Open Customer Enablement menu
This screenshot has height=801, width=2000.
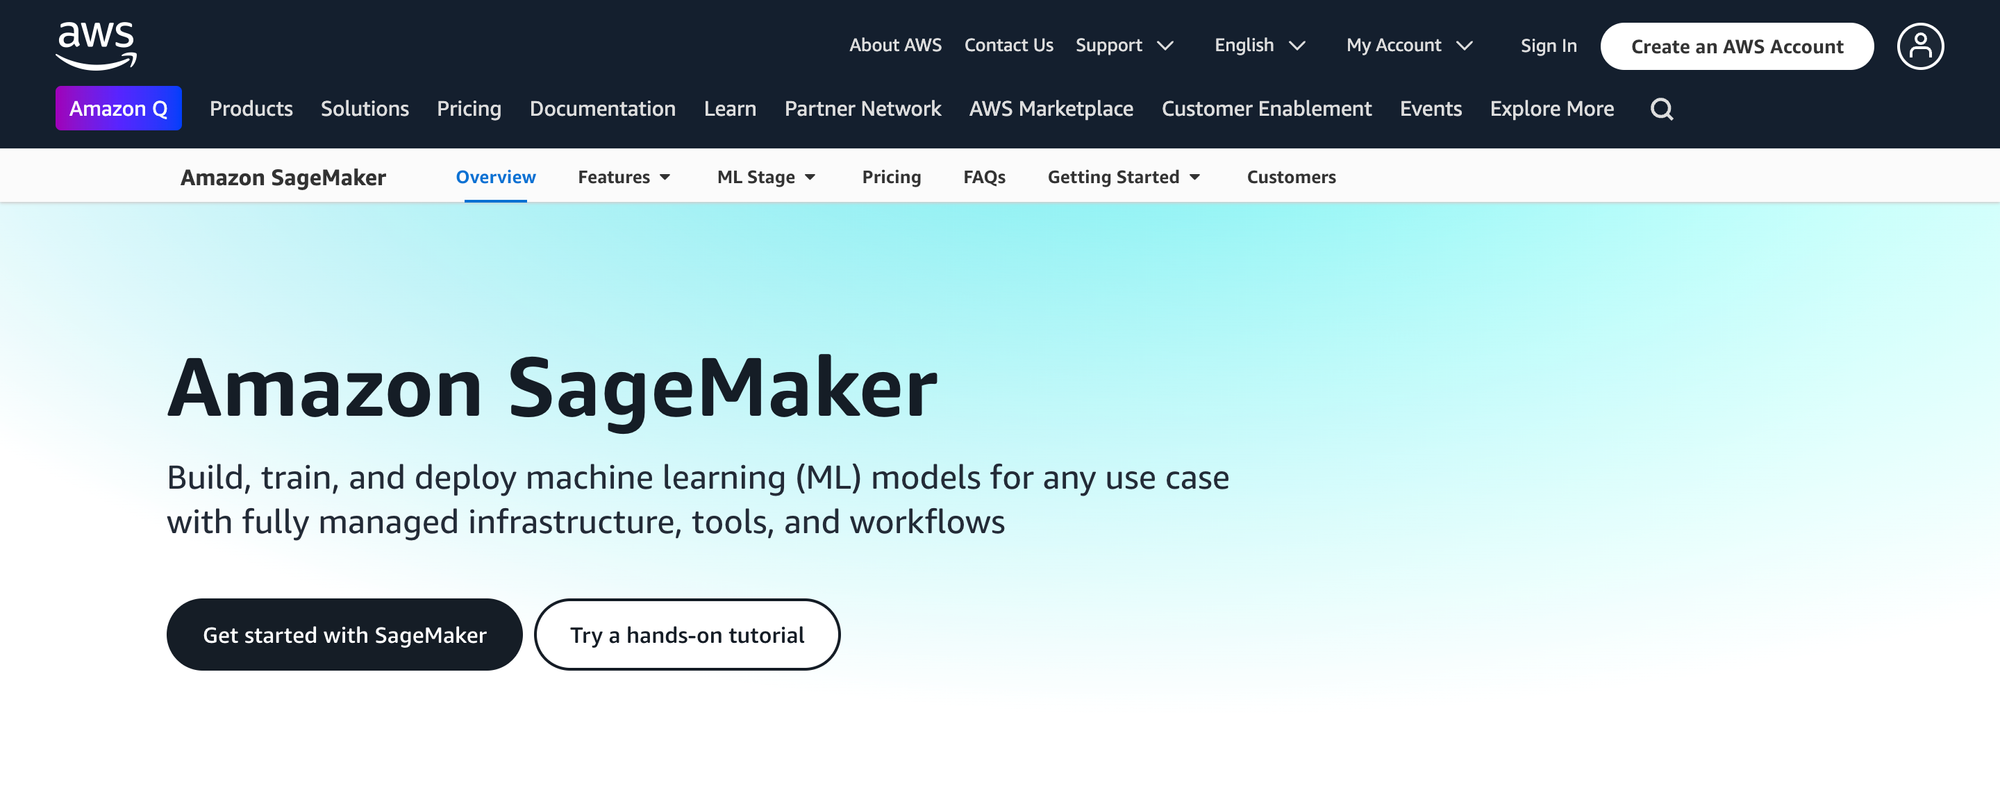pos(1267,109)
